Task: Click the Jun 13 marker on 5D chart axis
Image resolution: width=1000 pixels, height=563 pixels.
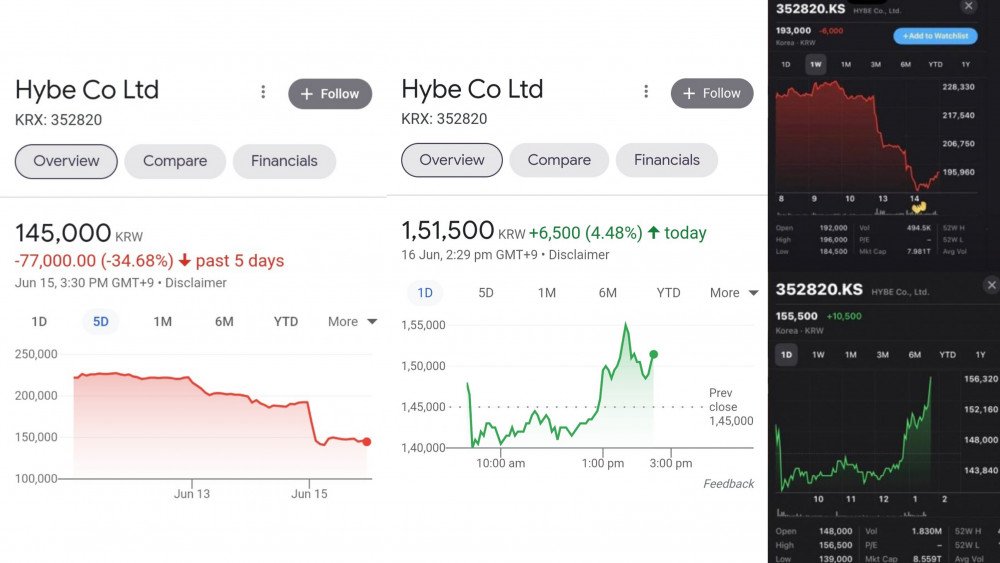Action: [192, 493]
